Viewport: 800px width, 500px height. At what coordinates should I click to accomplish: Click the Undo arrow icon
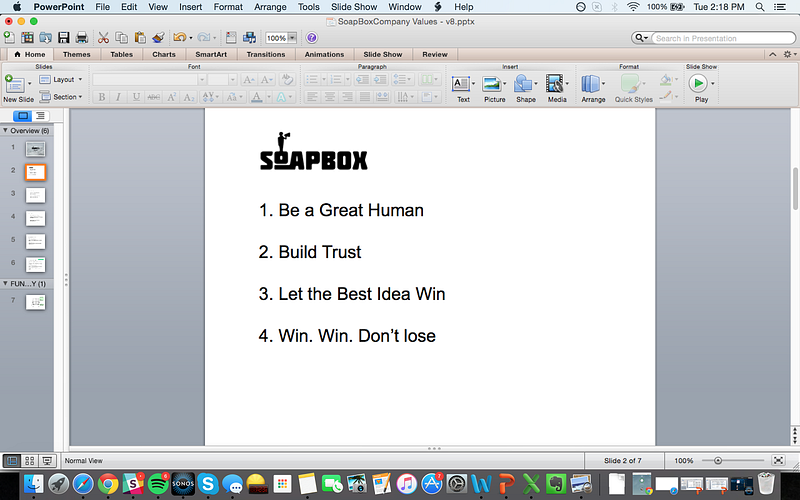point(180,38)
